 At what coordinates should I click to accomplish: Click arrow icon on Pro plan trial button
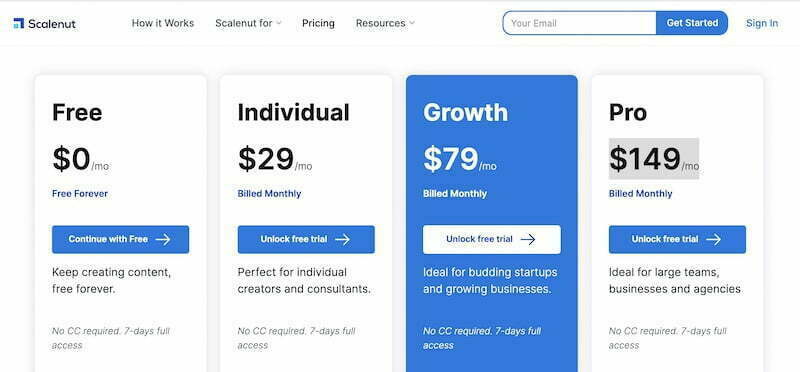coord(713,239)
